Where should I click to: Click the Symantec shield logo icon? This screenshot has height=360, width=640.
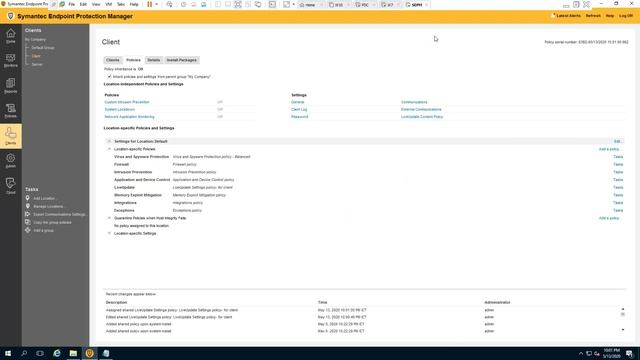[x=11, y=16]
